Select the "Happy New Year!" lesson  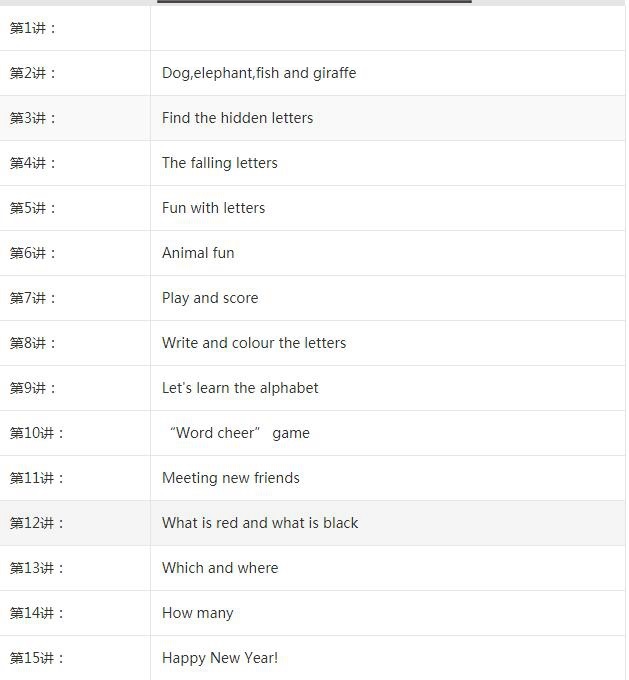(x=220, y=658)
